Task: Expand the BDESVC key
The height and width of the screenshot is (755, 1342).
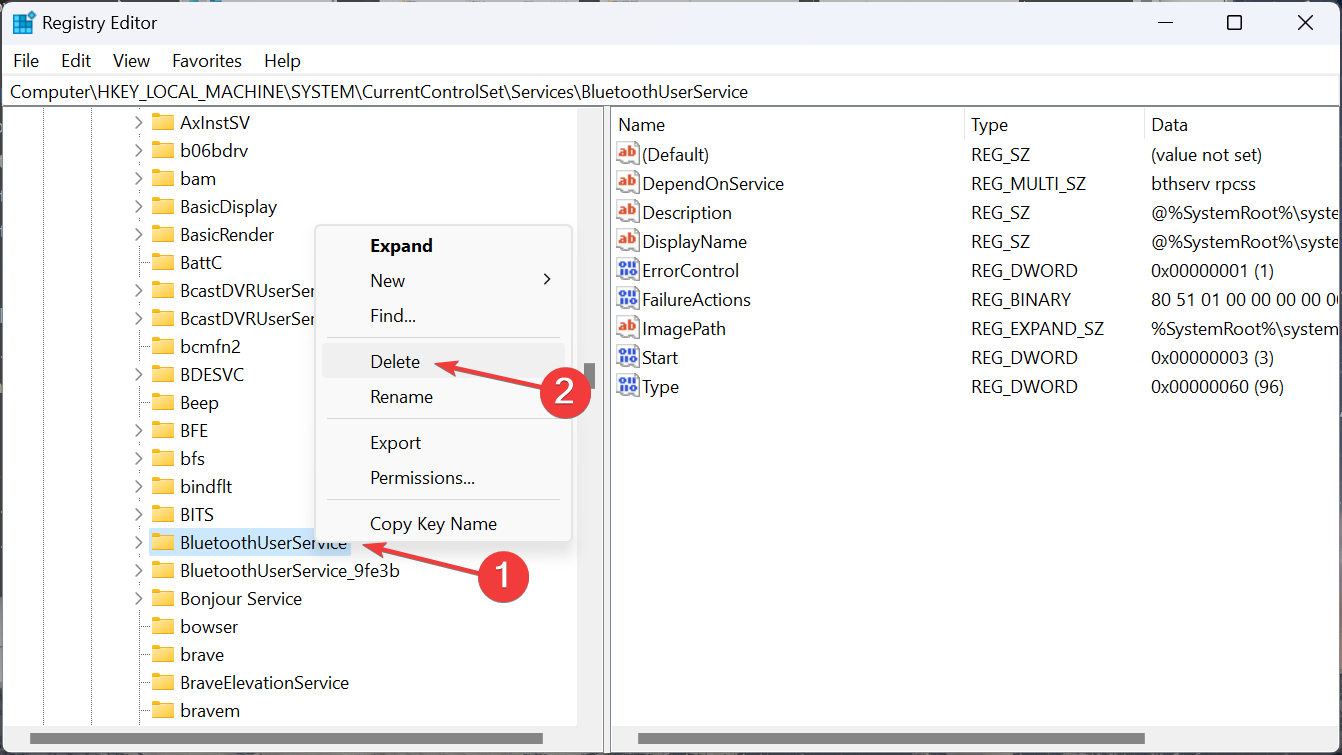Action: coord(138,375)
